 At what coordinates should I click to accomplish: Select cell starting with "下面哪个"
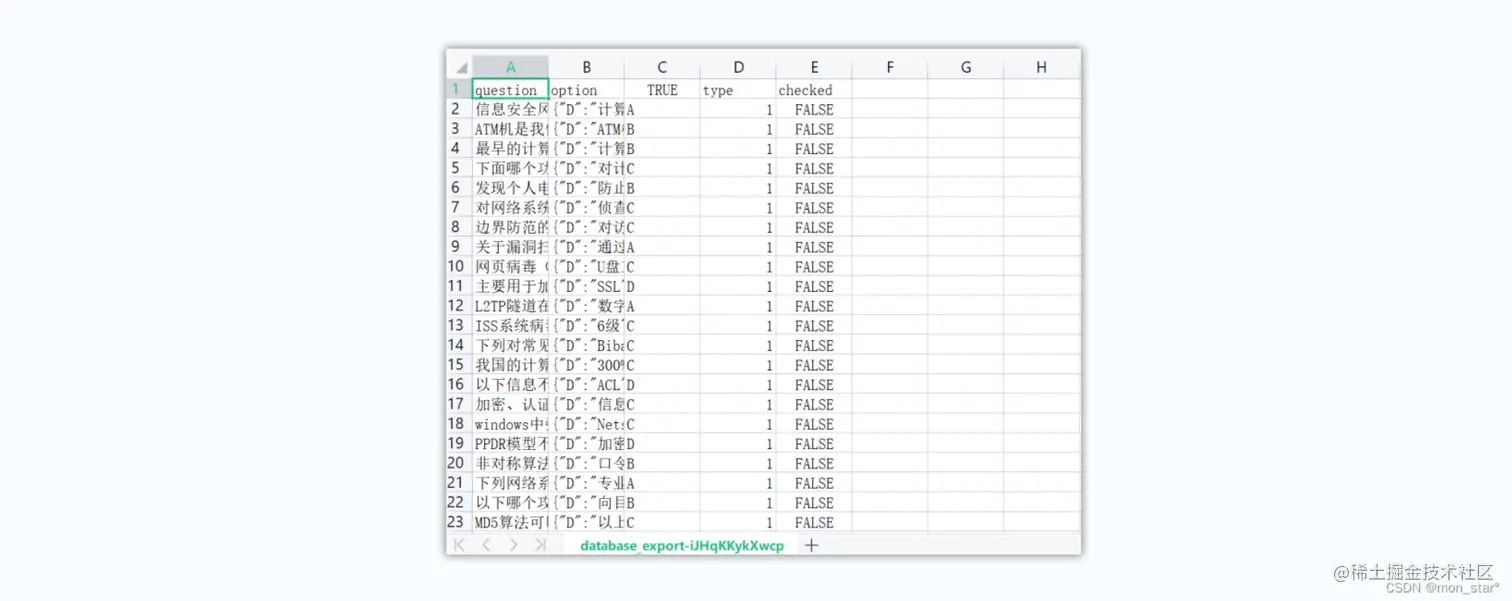[510, 168]
